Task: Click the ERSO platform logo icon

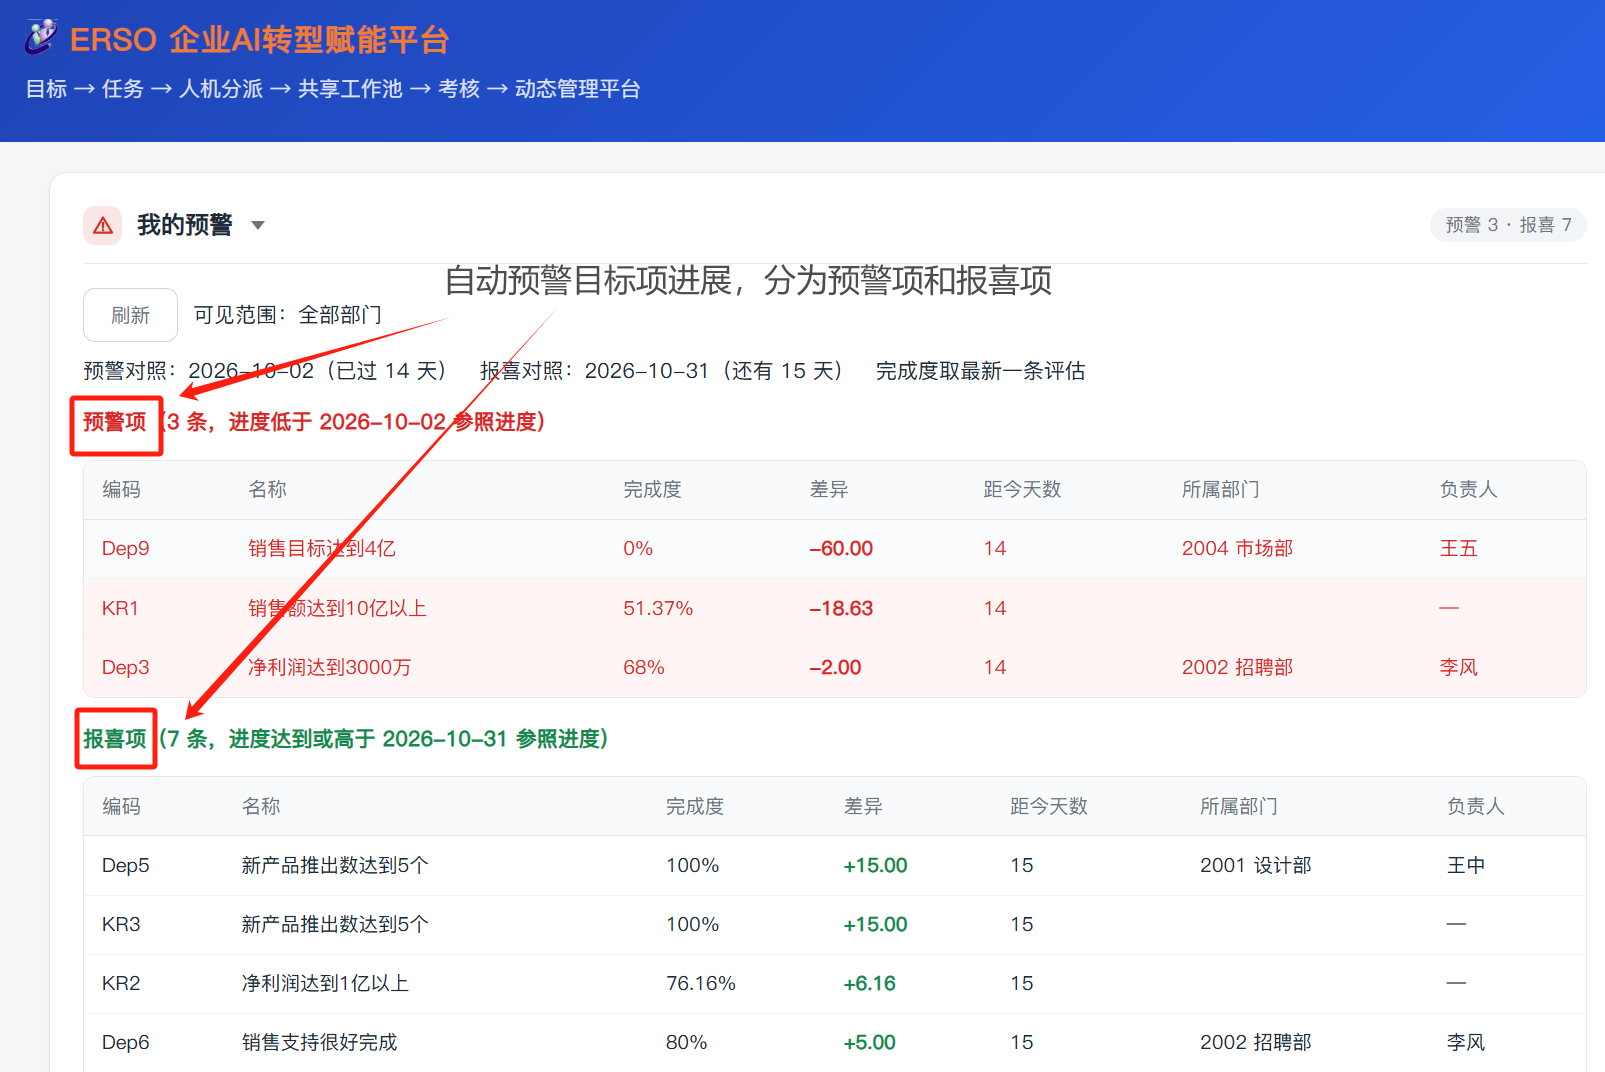Action: (x=41, y=37)
